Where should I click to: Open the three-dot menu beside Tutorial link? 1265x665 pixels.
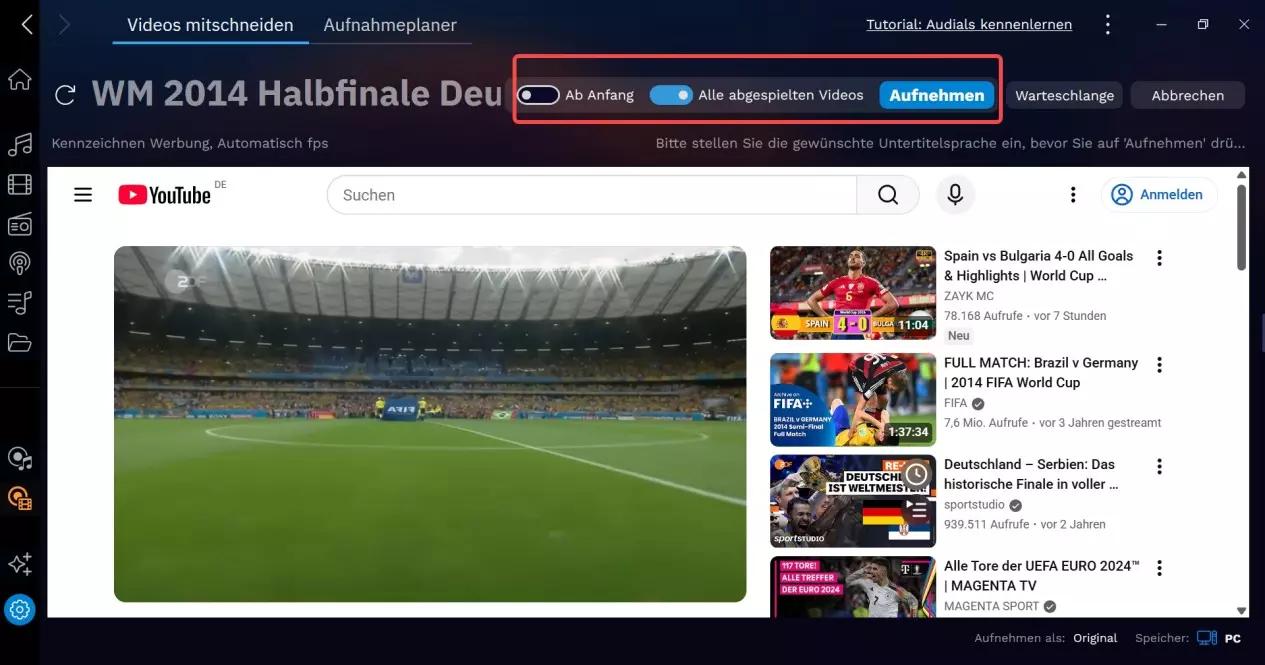pos(1107,24)
